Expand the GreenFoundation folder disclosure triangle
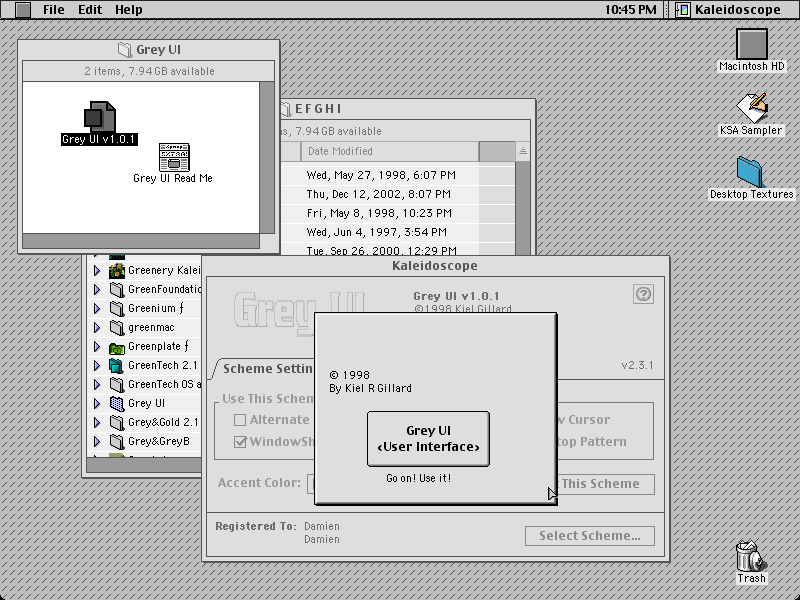 click(x=97, y=290)
